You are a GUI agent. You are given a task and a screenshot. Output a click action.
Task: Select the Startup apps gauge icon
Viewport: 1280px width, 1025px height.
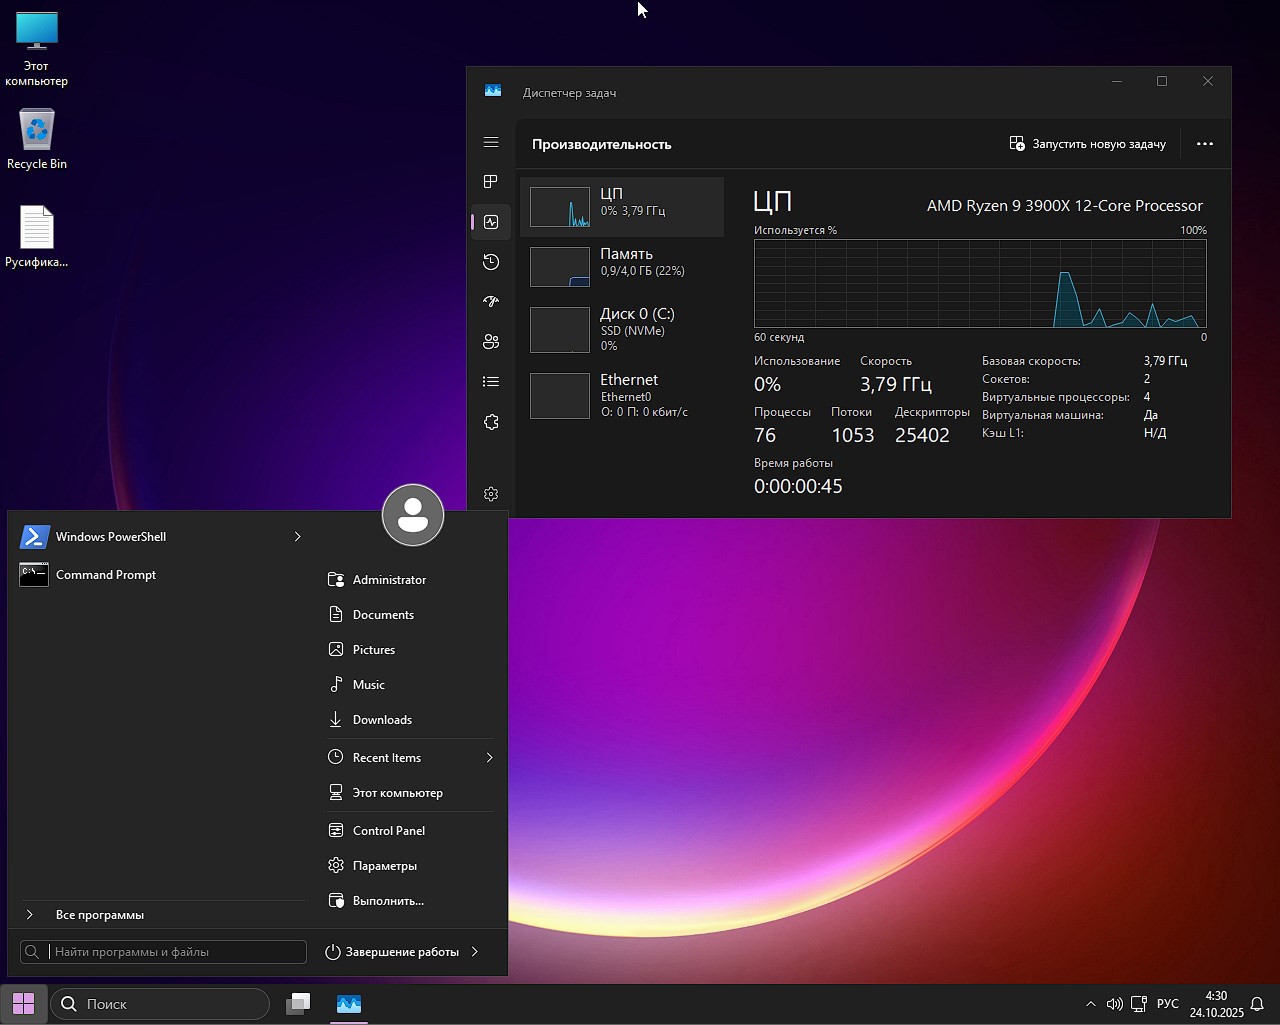(x=491, y=302)
